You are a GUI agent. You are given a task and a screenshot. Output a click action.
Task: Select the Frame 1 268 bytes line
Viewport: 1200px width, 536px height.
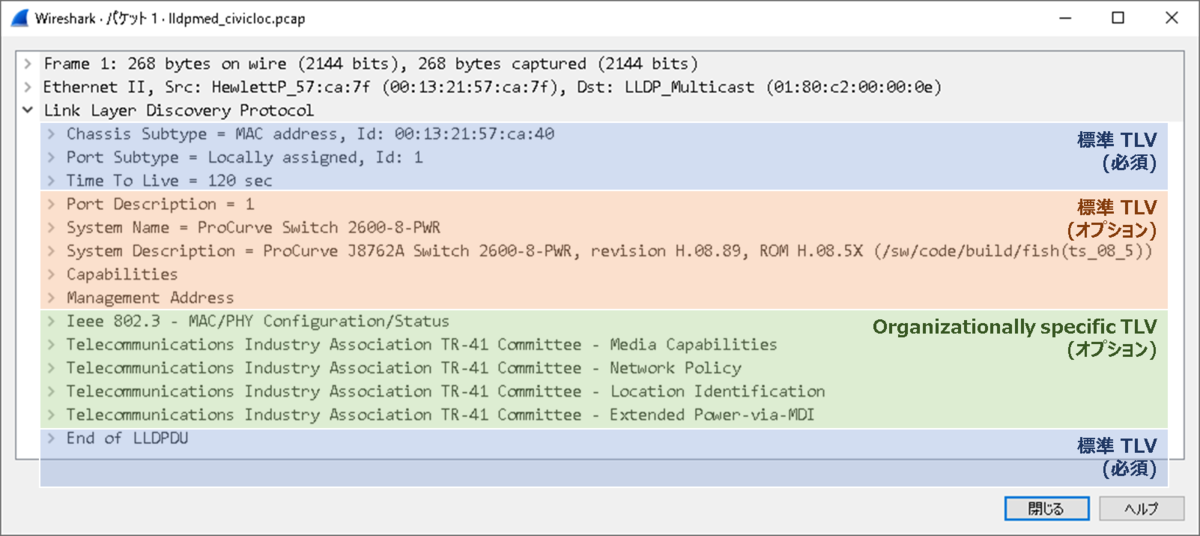tap(371, 63)
